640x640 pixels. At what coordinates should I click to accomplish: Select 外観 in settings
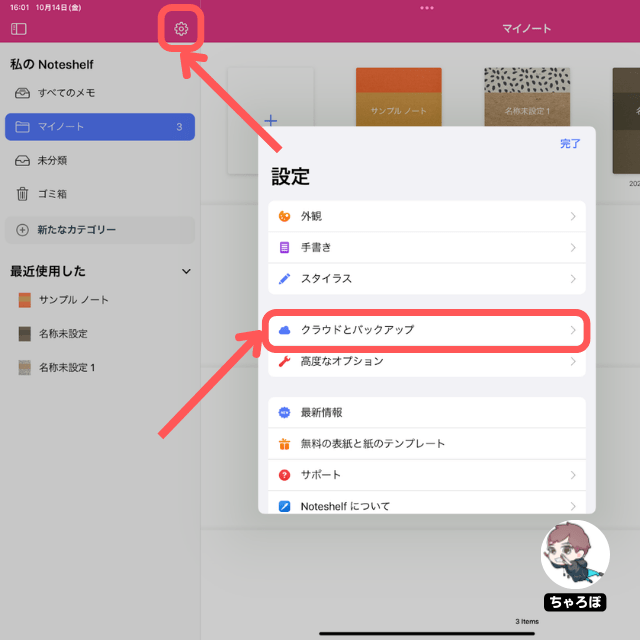tap(427, 216)
